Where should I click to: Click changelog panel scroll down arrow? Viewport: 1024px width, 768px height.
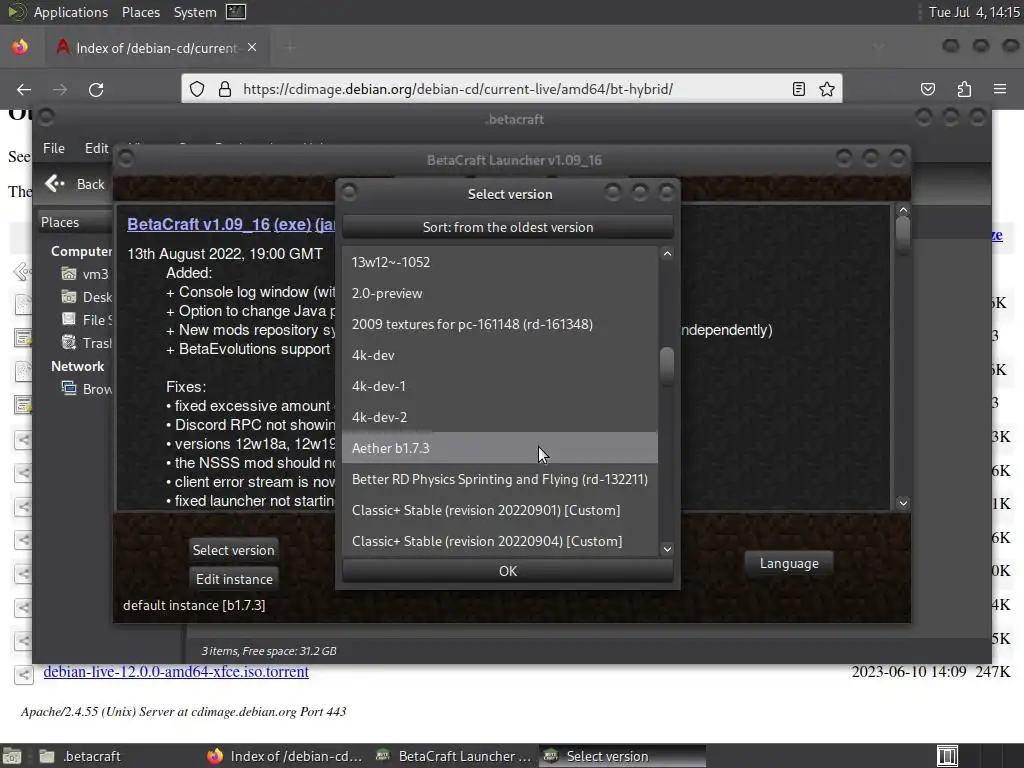tap(903, 503)
